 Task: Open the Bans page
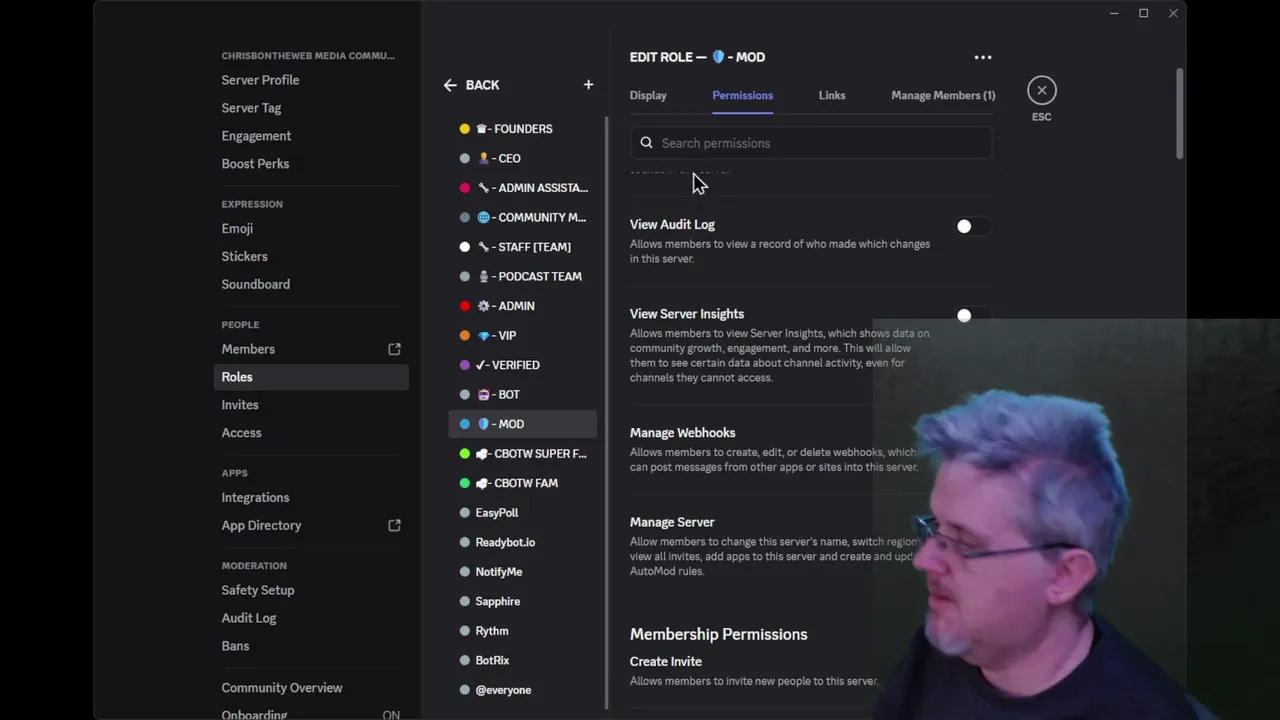311,646
